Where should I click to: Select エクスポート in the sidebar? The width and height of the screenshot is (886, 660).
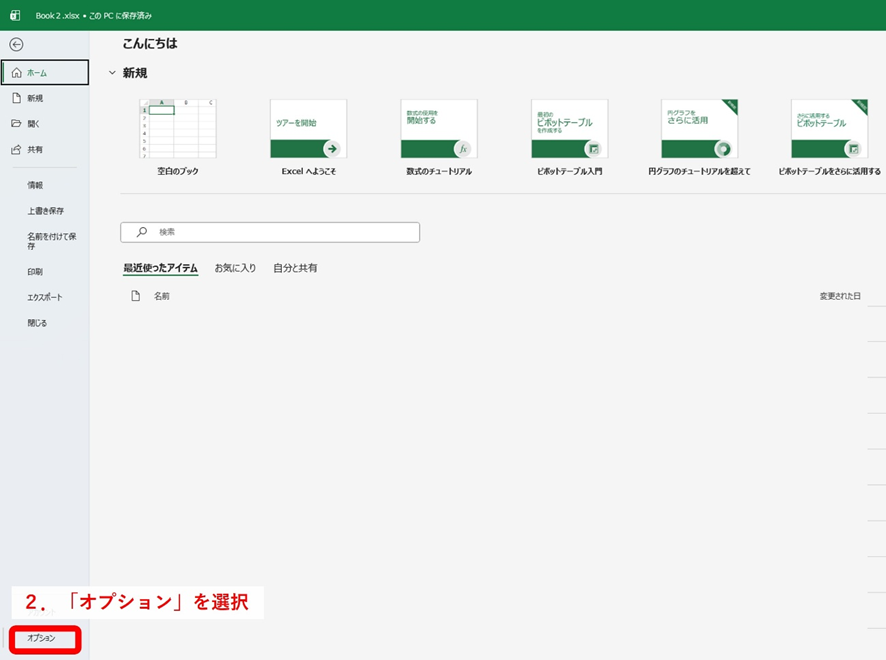coord(44,297)
